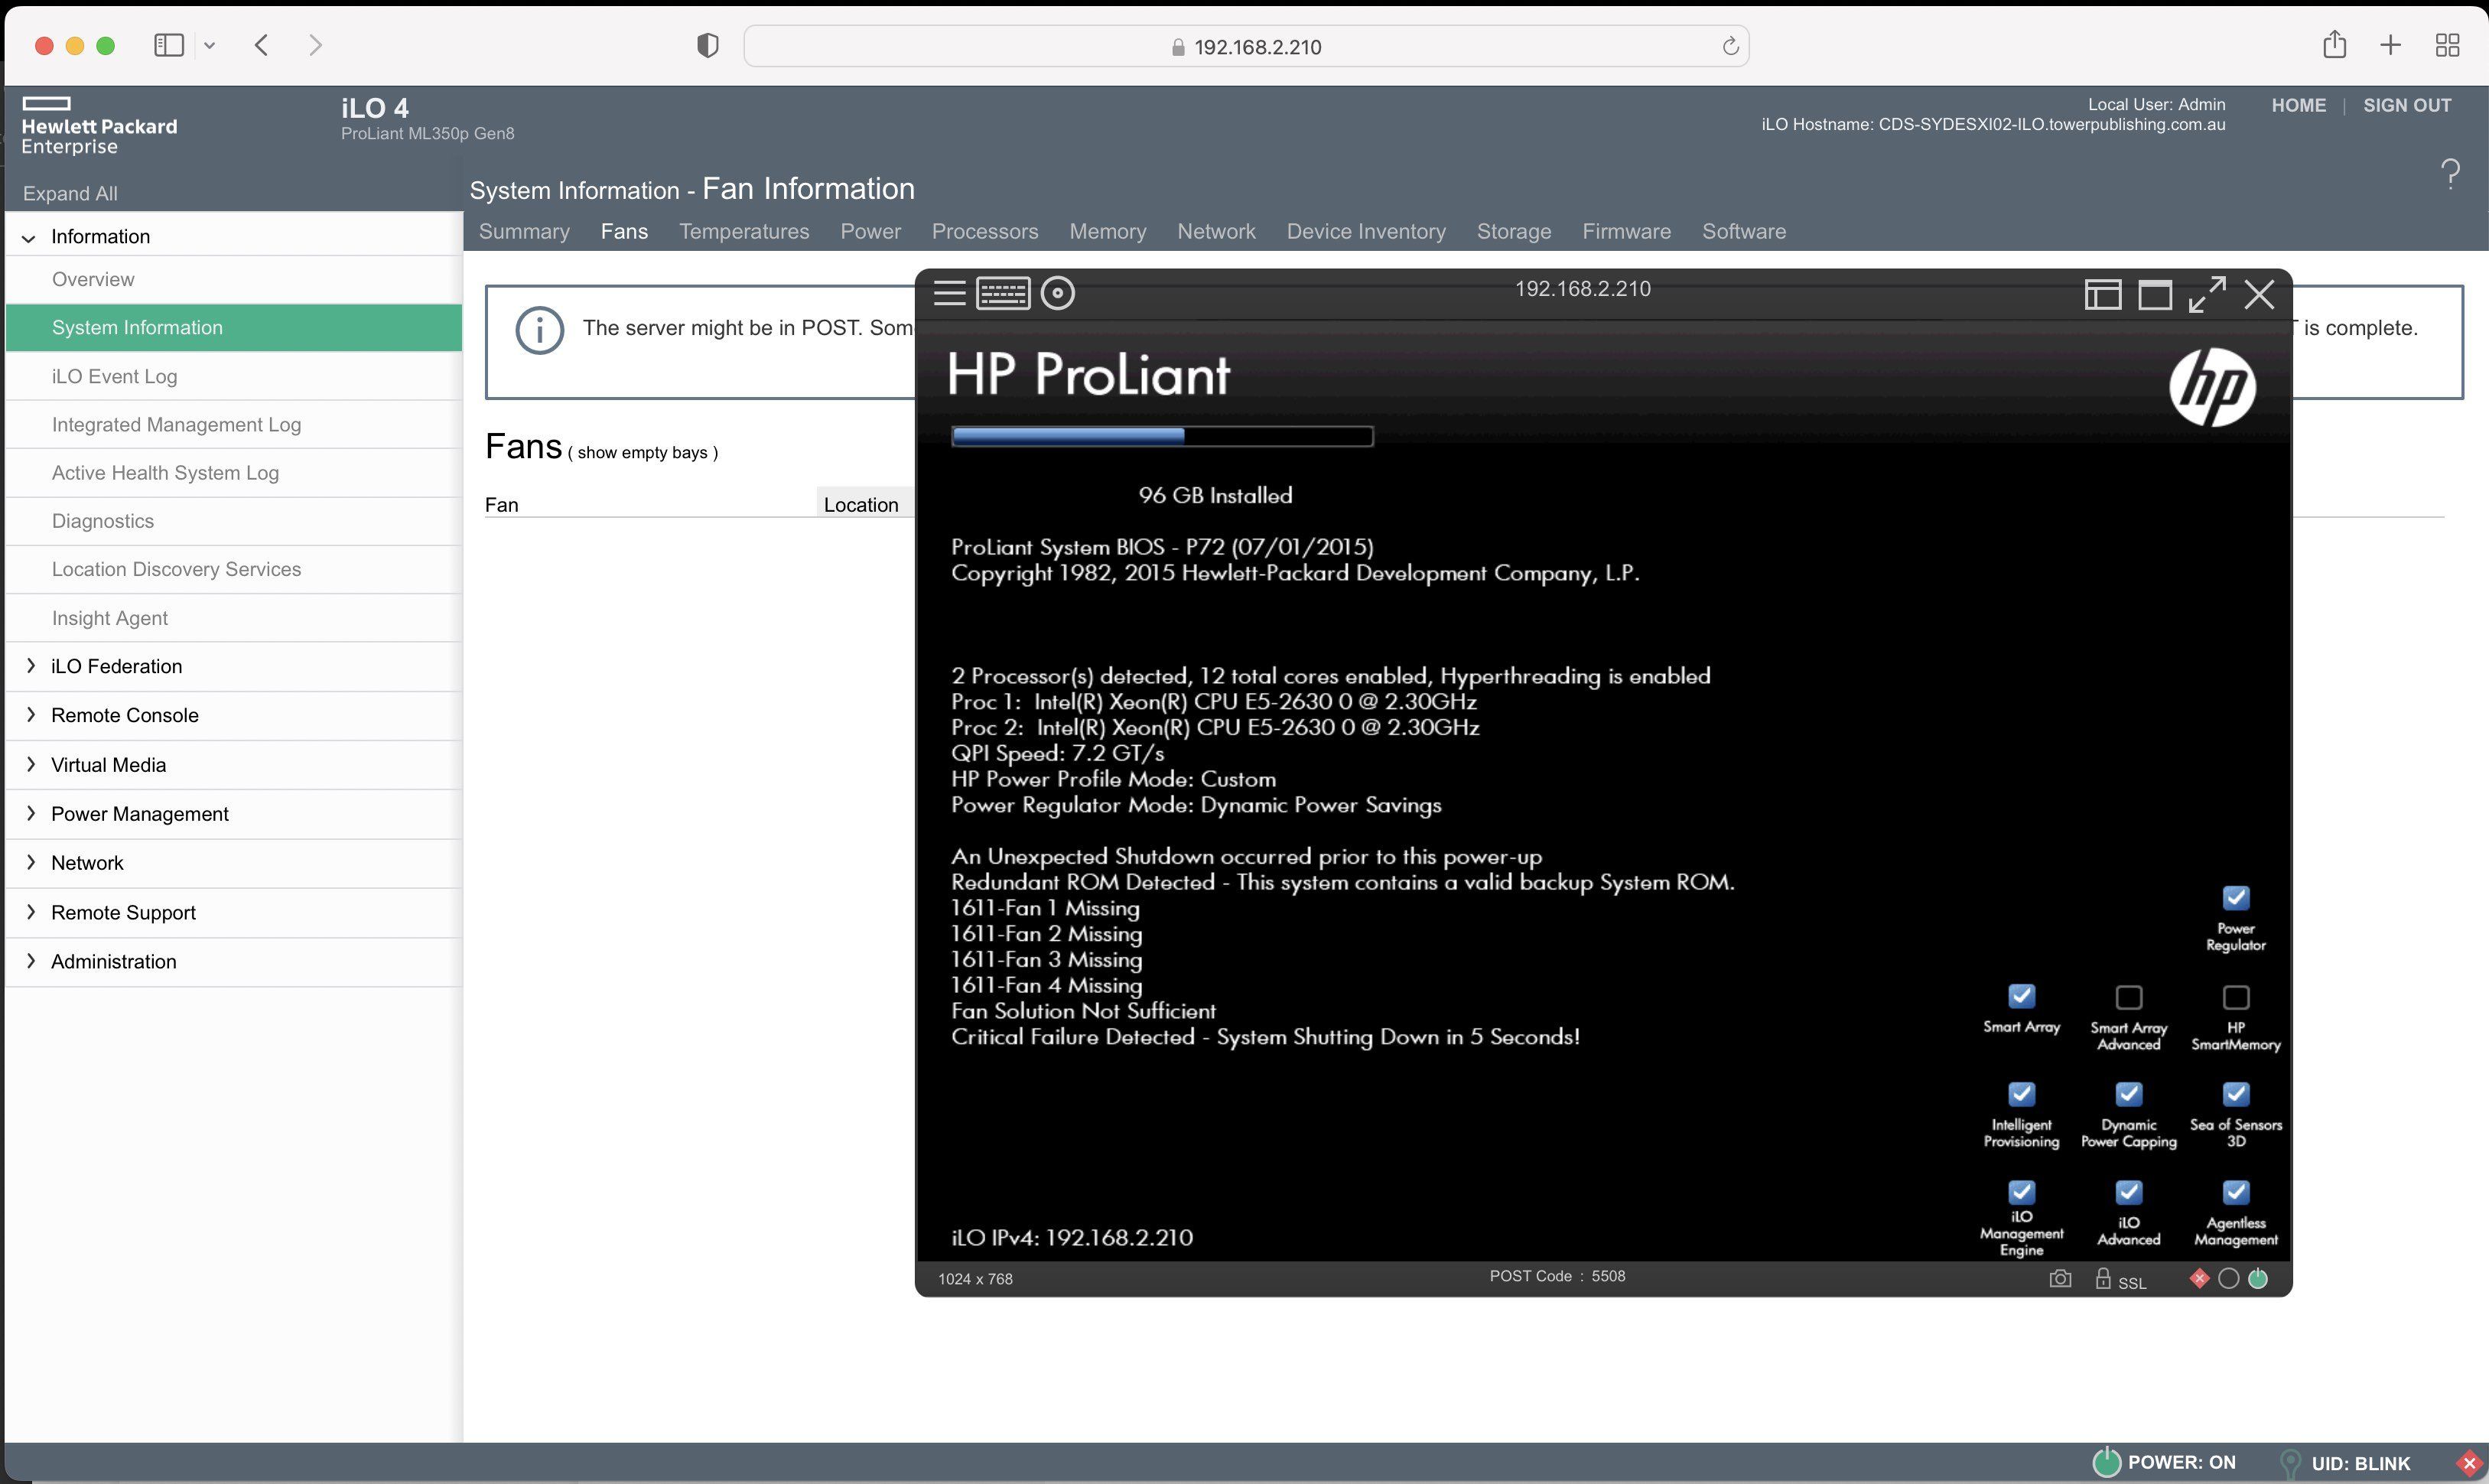Switch to the Power tab

(x=870, y=231)
